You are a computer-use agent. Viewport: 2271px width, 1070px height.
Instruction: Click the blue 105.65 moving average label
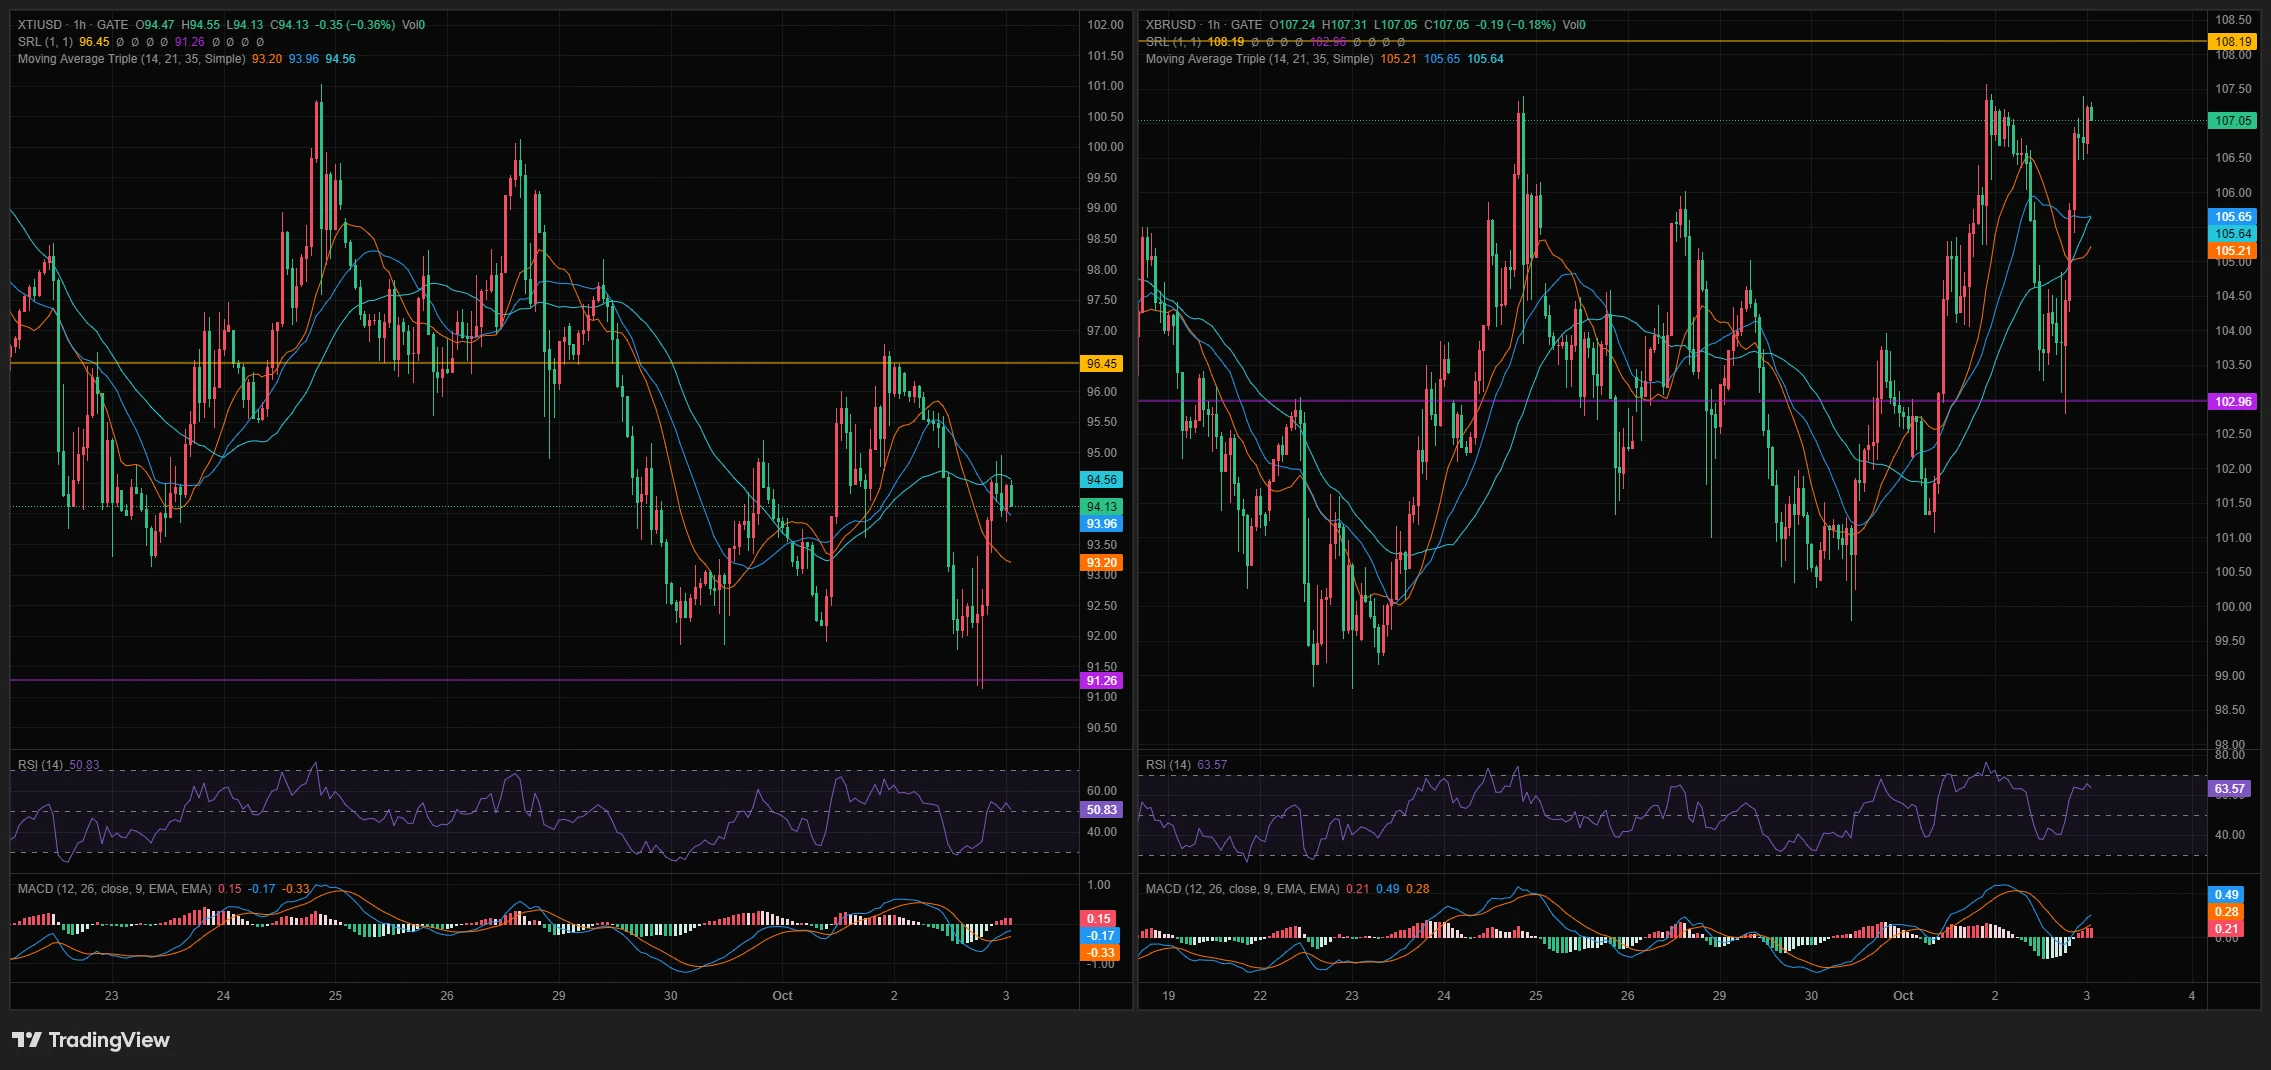[x=2233, y=217]
